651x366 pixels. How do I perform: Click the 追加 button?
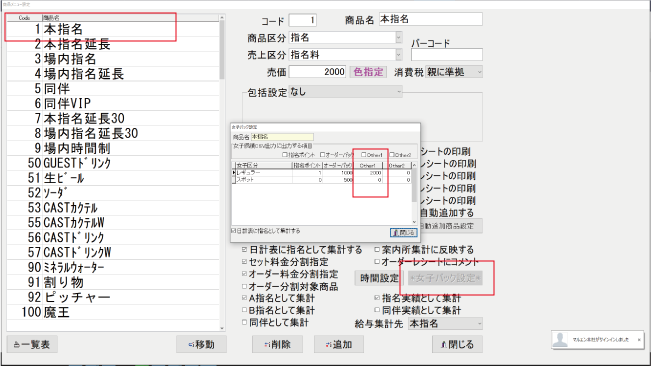coord(339,344)
